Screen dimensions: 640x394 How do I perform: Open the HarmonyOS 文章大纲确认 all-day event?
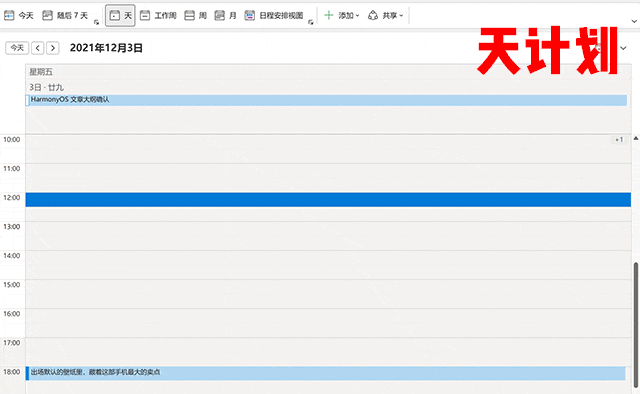pos(326,100)
